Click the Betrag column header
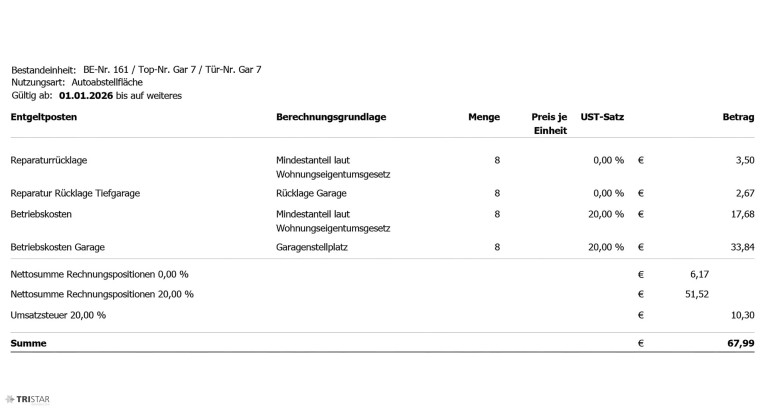Image resolution: width=770 pixels, height=417 pixels. click(x=738, y=117)
